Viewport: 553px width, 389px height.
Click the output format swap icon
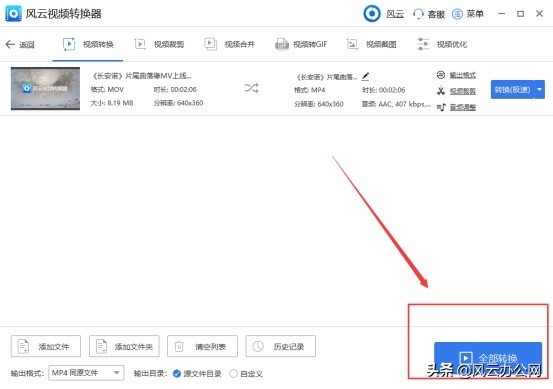point(441,75)
